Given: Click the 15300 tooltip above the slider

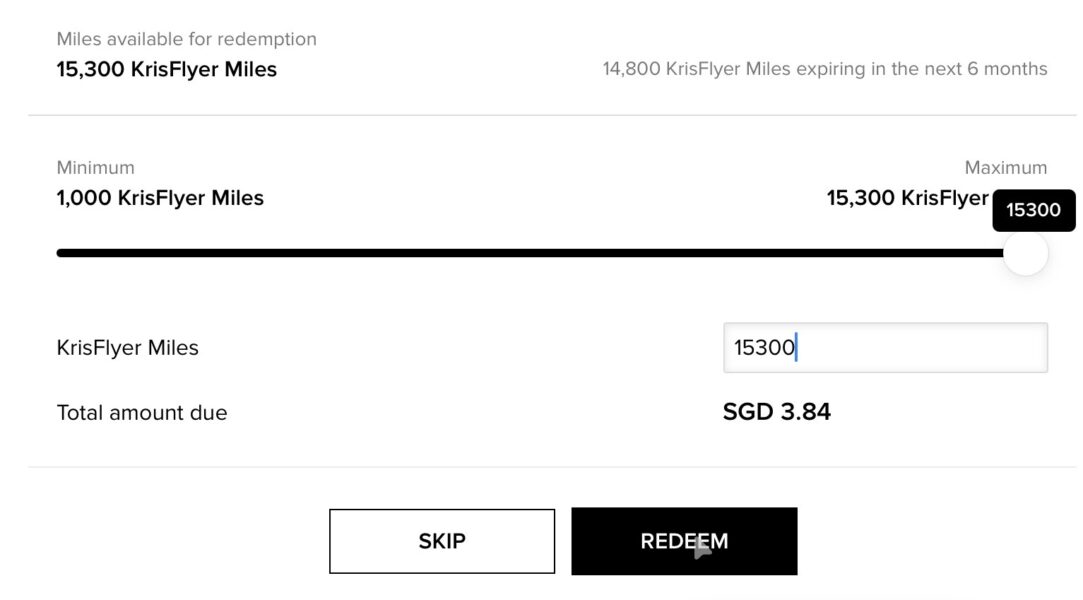Looking at the screenshot, I should pos(1033,210).
